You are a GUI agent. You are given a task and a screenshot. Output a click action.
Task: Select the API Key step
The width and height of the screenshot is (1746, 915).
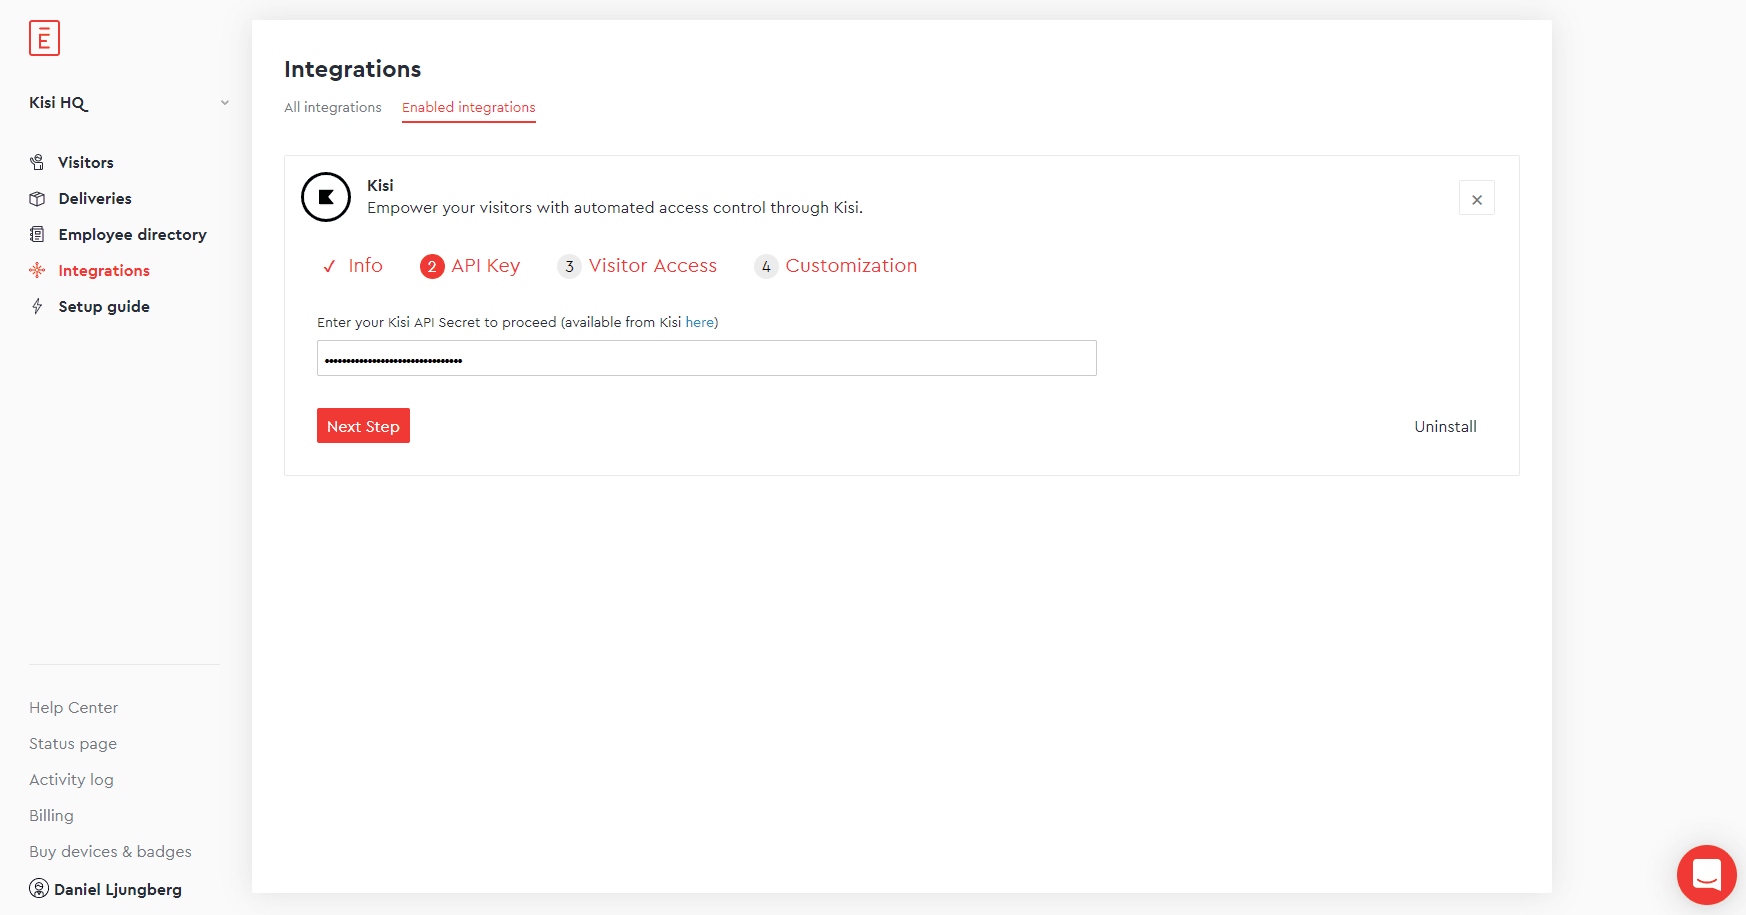tap(485, 265)
